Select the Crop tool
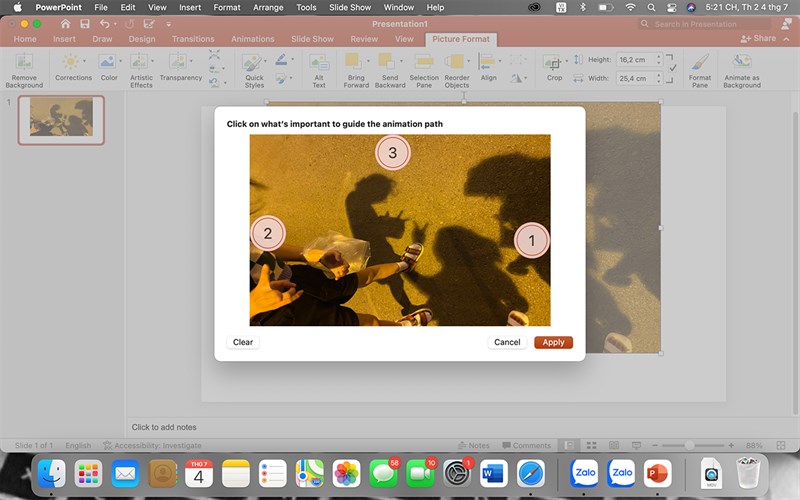Image resolution: width=800 pixels, height=500 pixels. pyautogui.click(x=552, y=63)
